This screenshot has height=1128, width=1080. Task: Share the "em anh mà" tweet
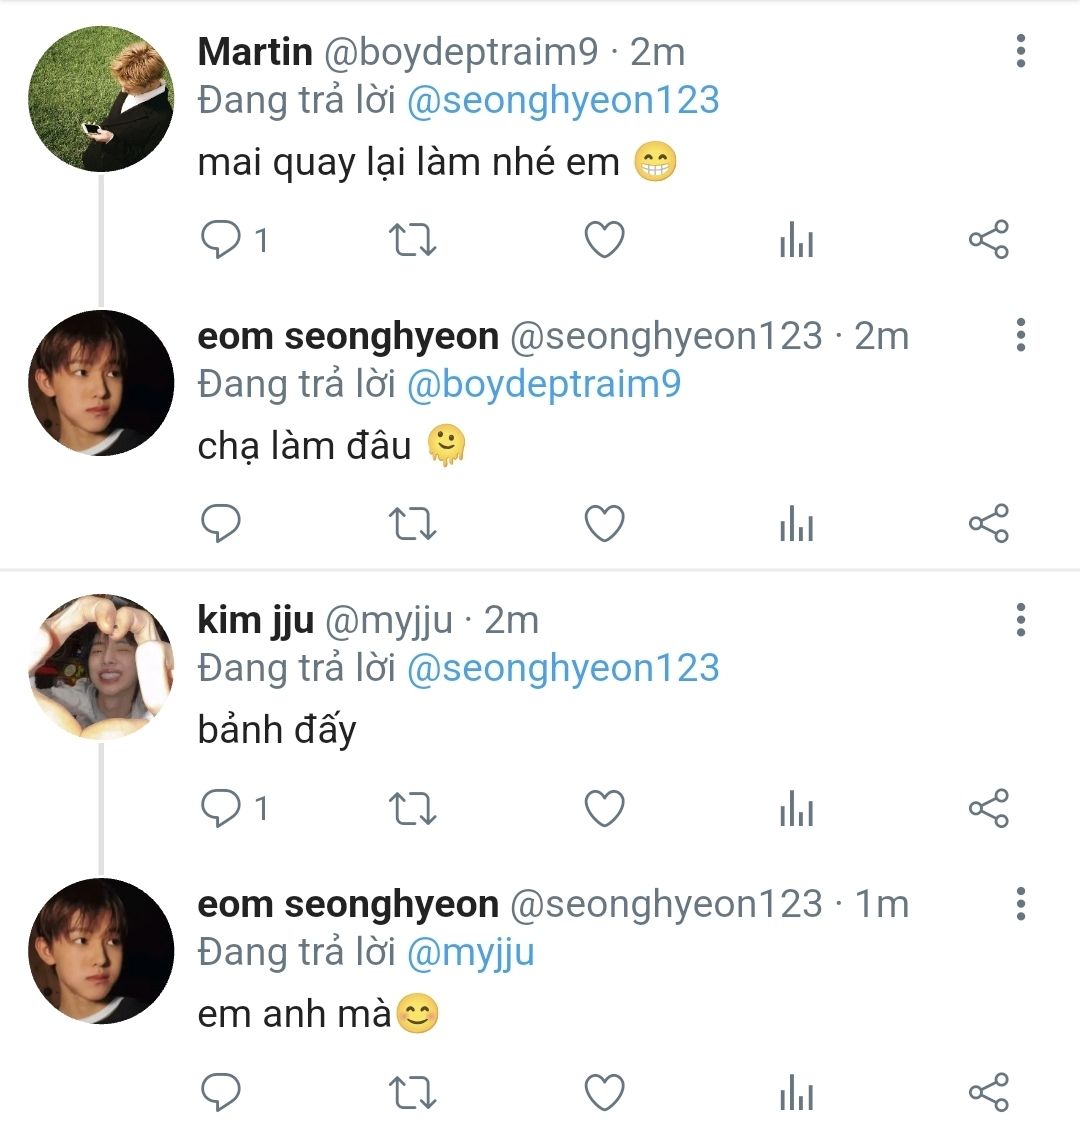click(x=989, y=1092)
